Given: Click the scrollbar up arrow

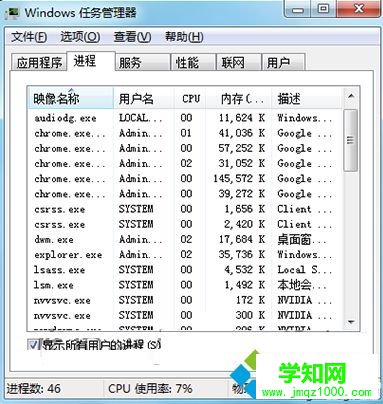Looking at the screenshot, I should tap(351, 97).
